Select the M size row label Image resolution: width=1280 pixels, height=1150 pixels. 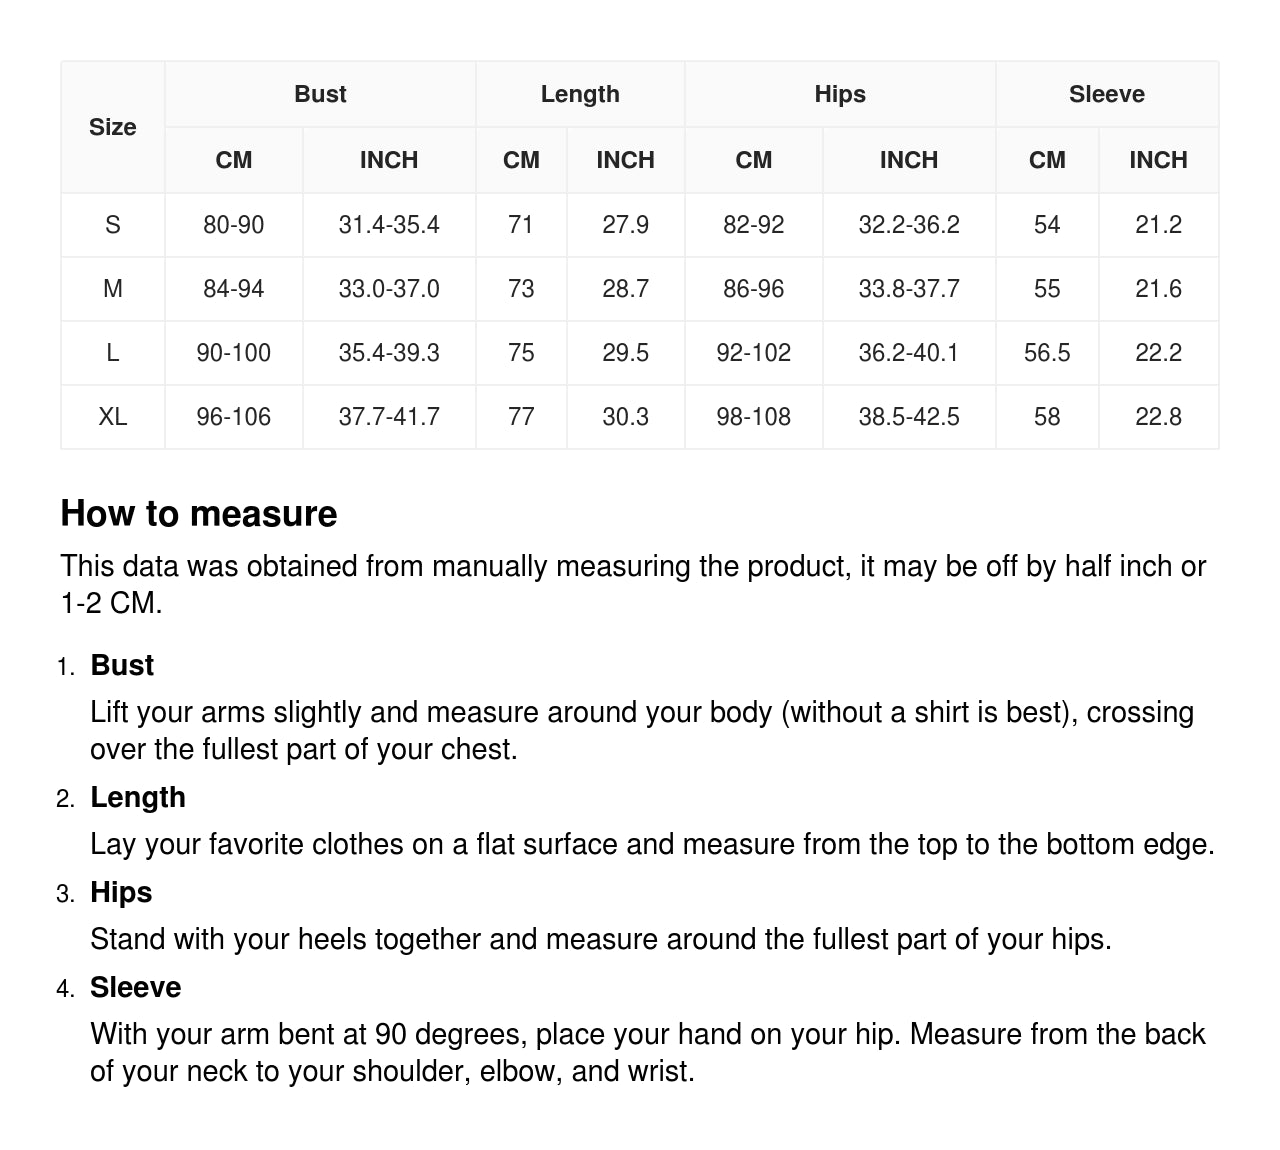tap(112, 289)
